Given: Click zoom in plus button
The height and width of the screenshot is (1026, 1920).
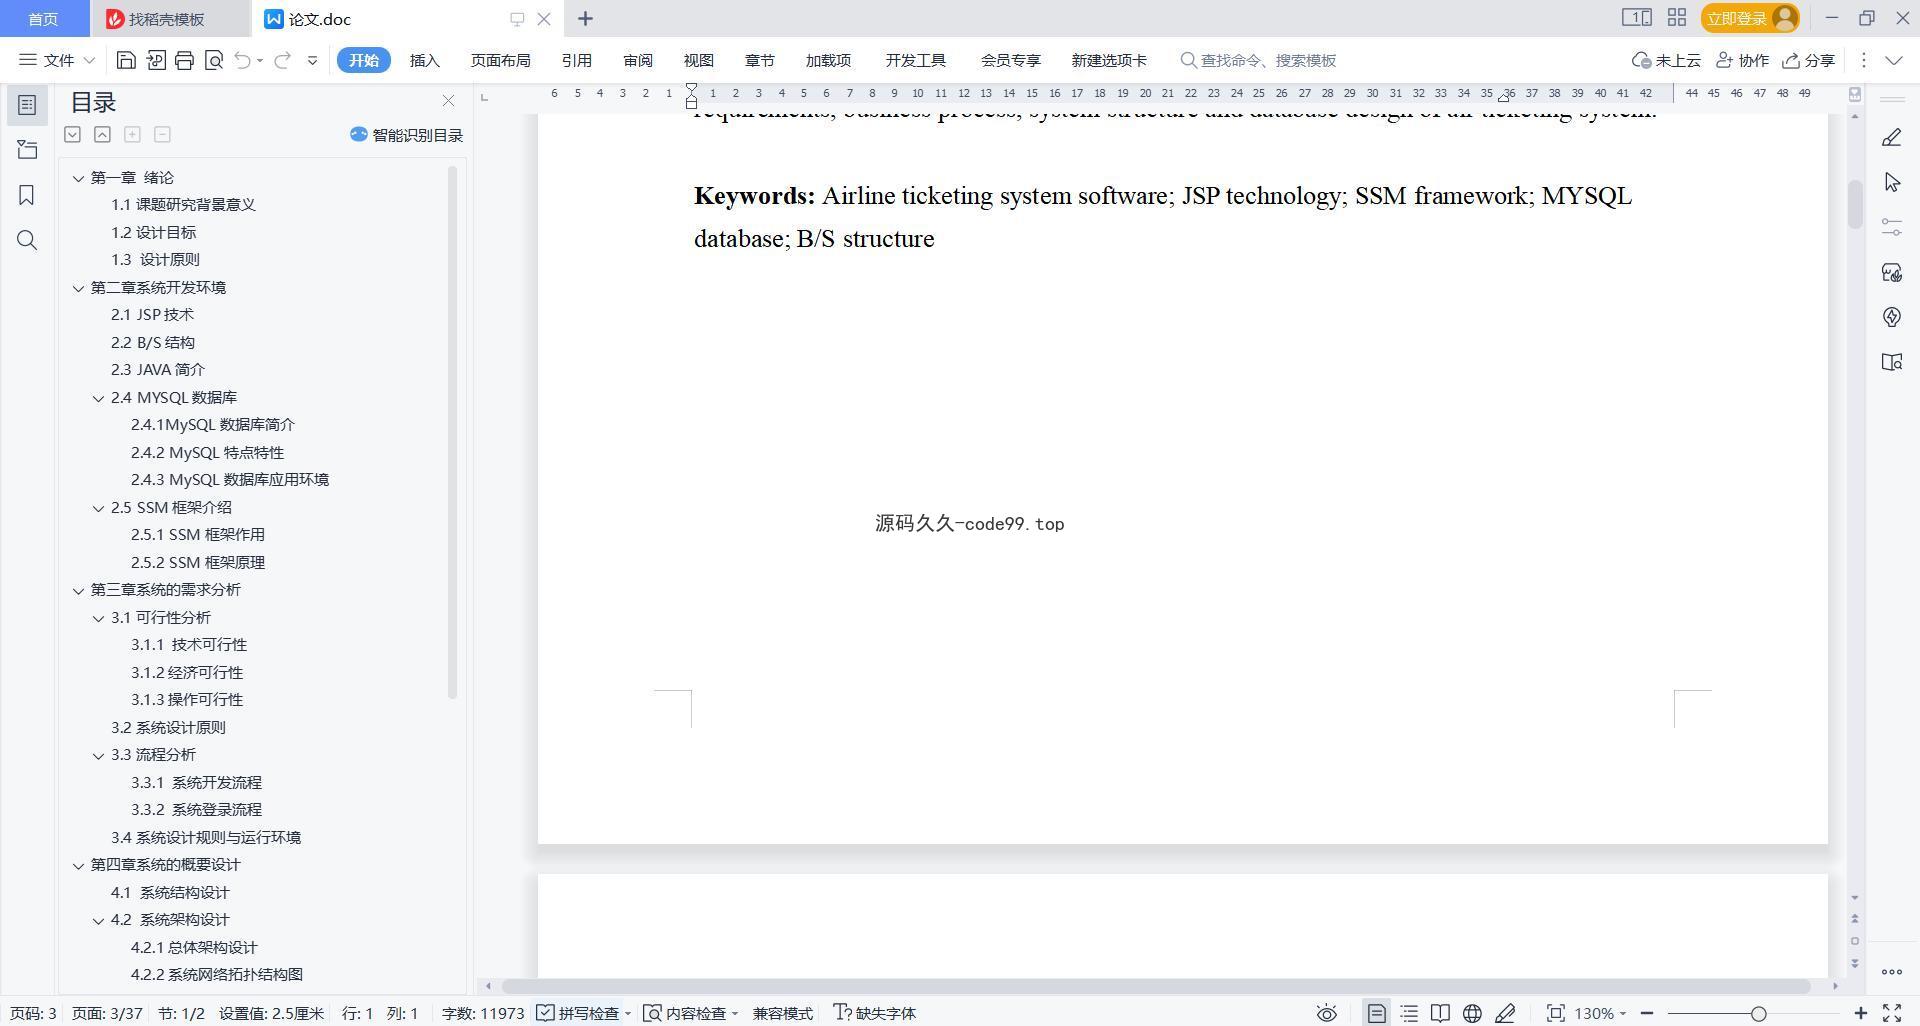Looking at the screenshot, I should tap(1860, 1013).
